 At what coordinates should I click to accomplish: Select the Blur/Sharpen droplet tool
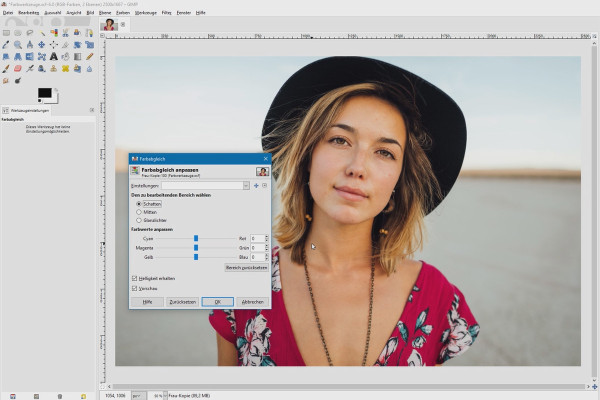[89, 69]
